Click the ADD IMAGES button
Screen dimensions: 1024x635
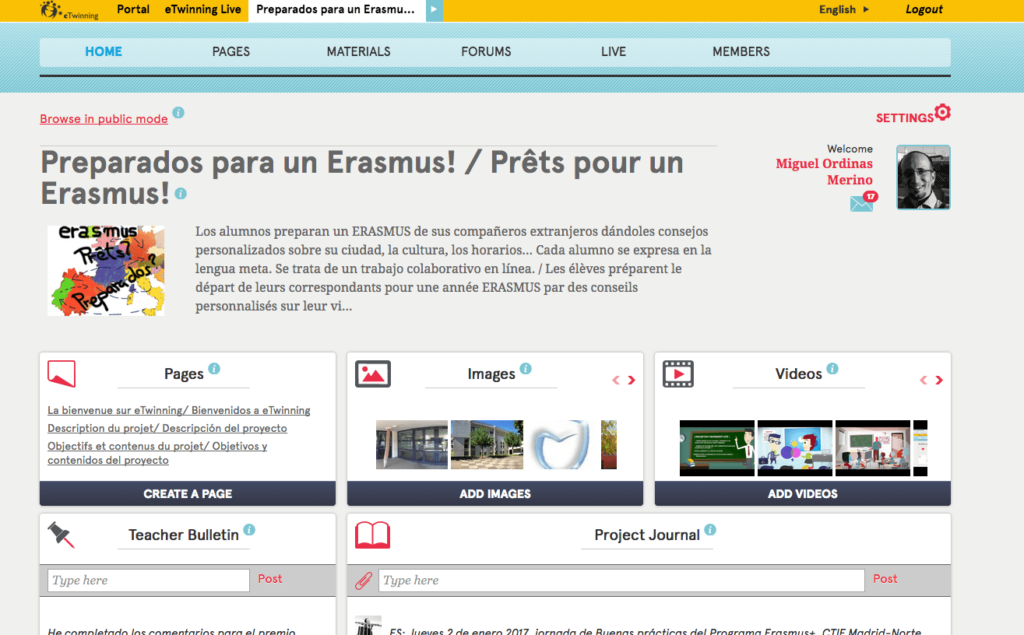coord(495,494)
